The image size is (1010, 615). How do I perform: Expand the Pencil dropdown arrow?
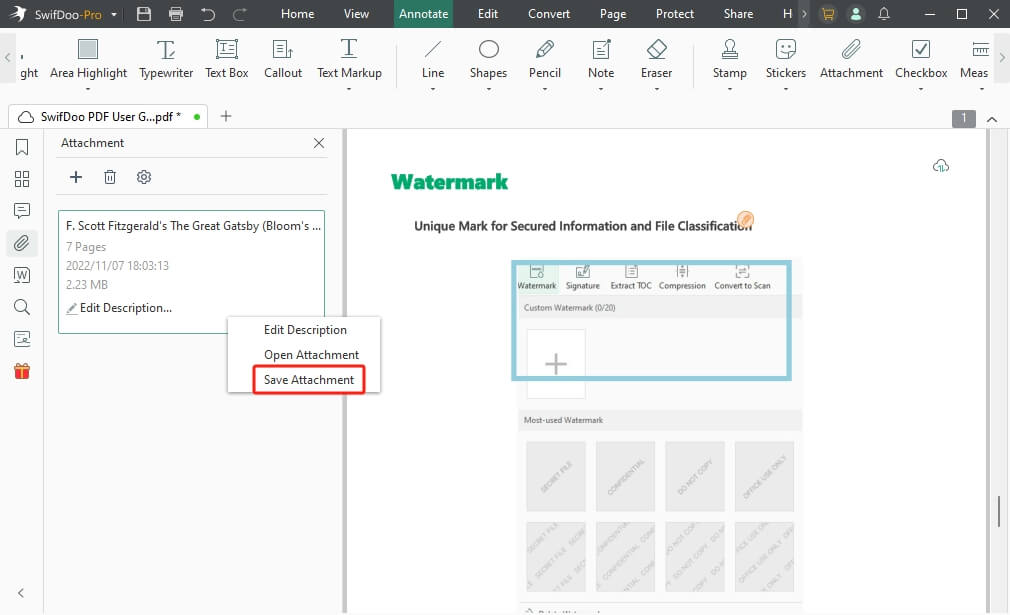[x=544, y=89]
